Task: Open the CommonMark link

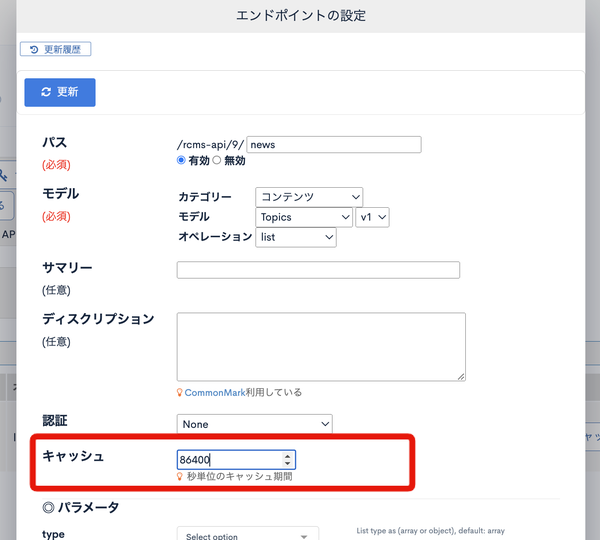Action: pos(215,393)
